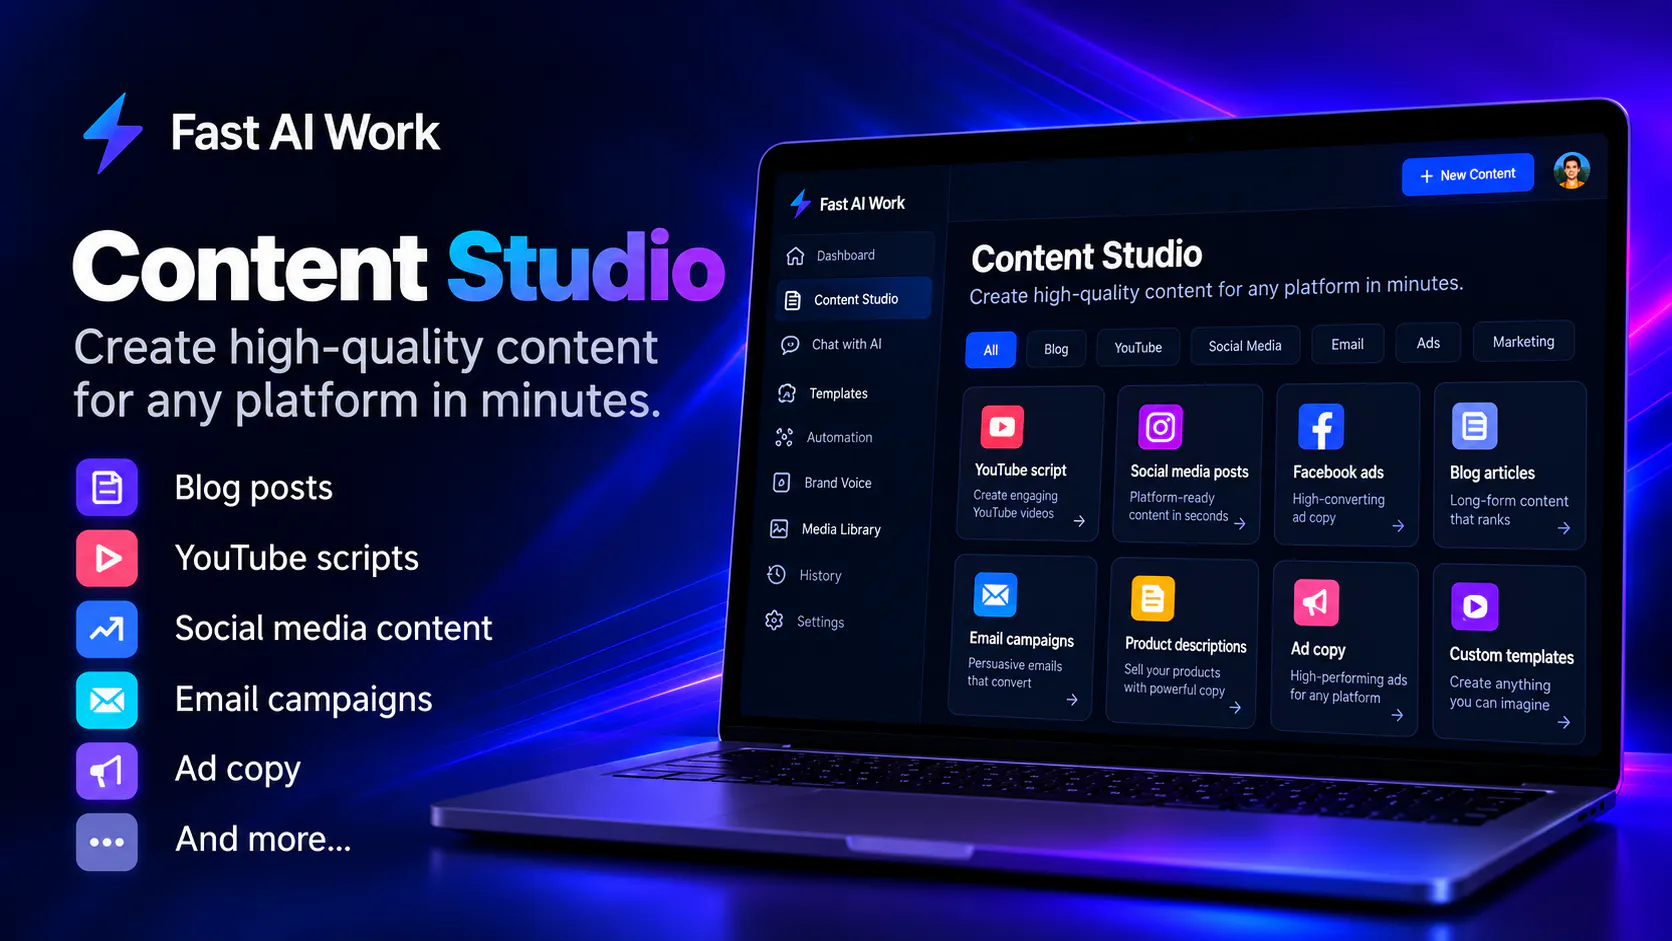The width and height of the screenshot is (1672, 941).
Task: Click the Dashboard home icon in sidebar
Action: click(x=795, y=256)
